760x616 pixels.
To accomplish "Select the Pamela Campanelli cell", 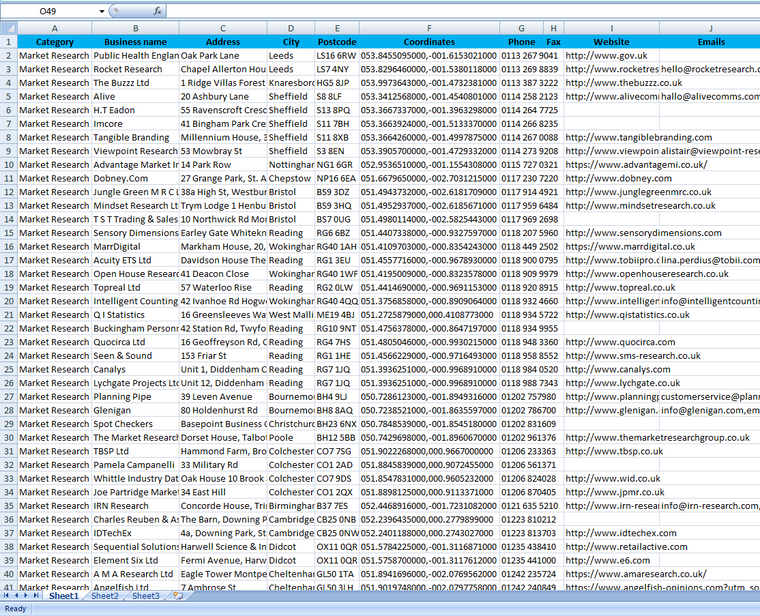I will tap(135, 464).
